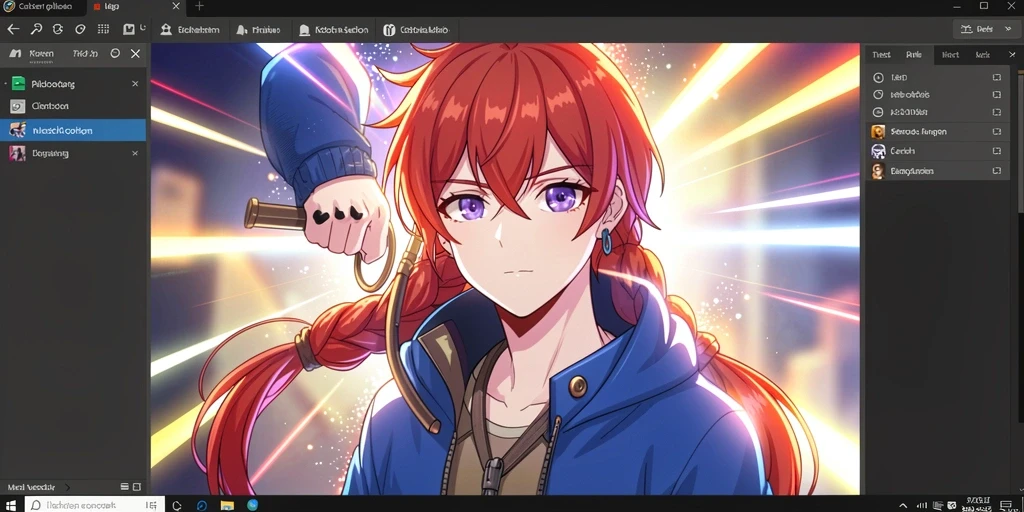
Task: Switch to the second tab in right panel
Action: point(914,55)
